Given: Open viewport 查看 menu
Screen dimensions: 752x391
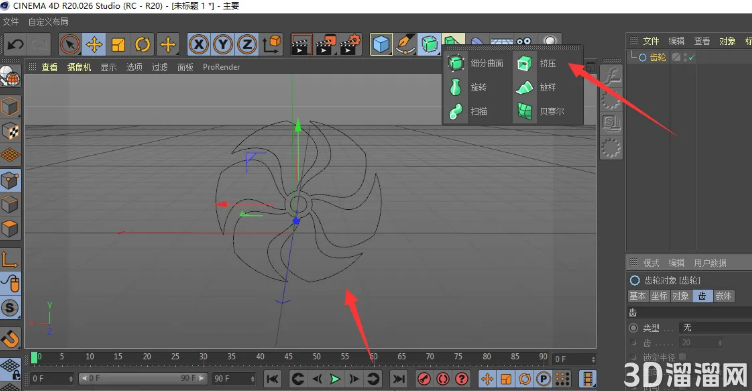Looking at the screenshot, I should 49,67.
